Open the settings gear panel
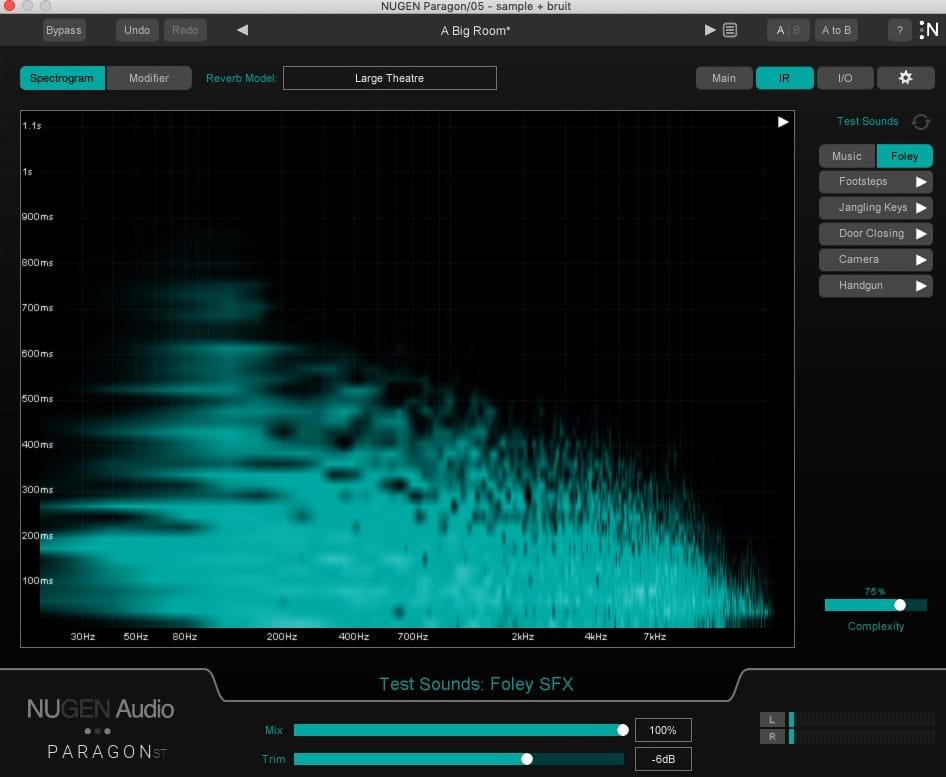 pos(905,77)
